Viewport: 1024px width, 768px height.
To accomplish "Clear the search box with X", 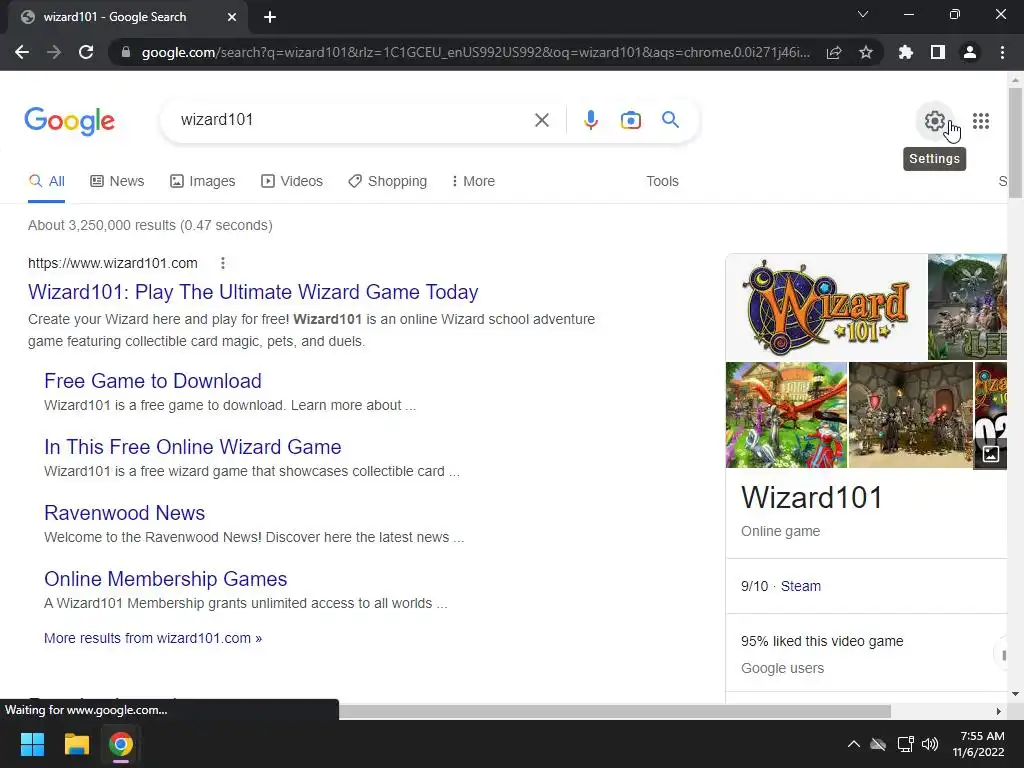I will click(541, 120).
